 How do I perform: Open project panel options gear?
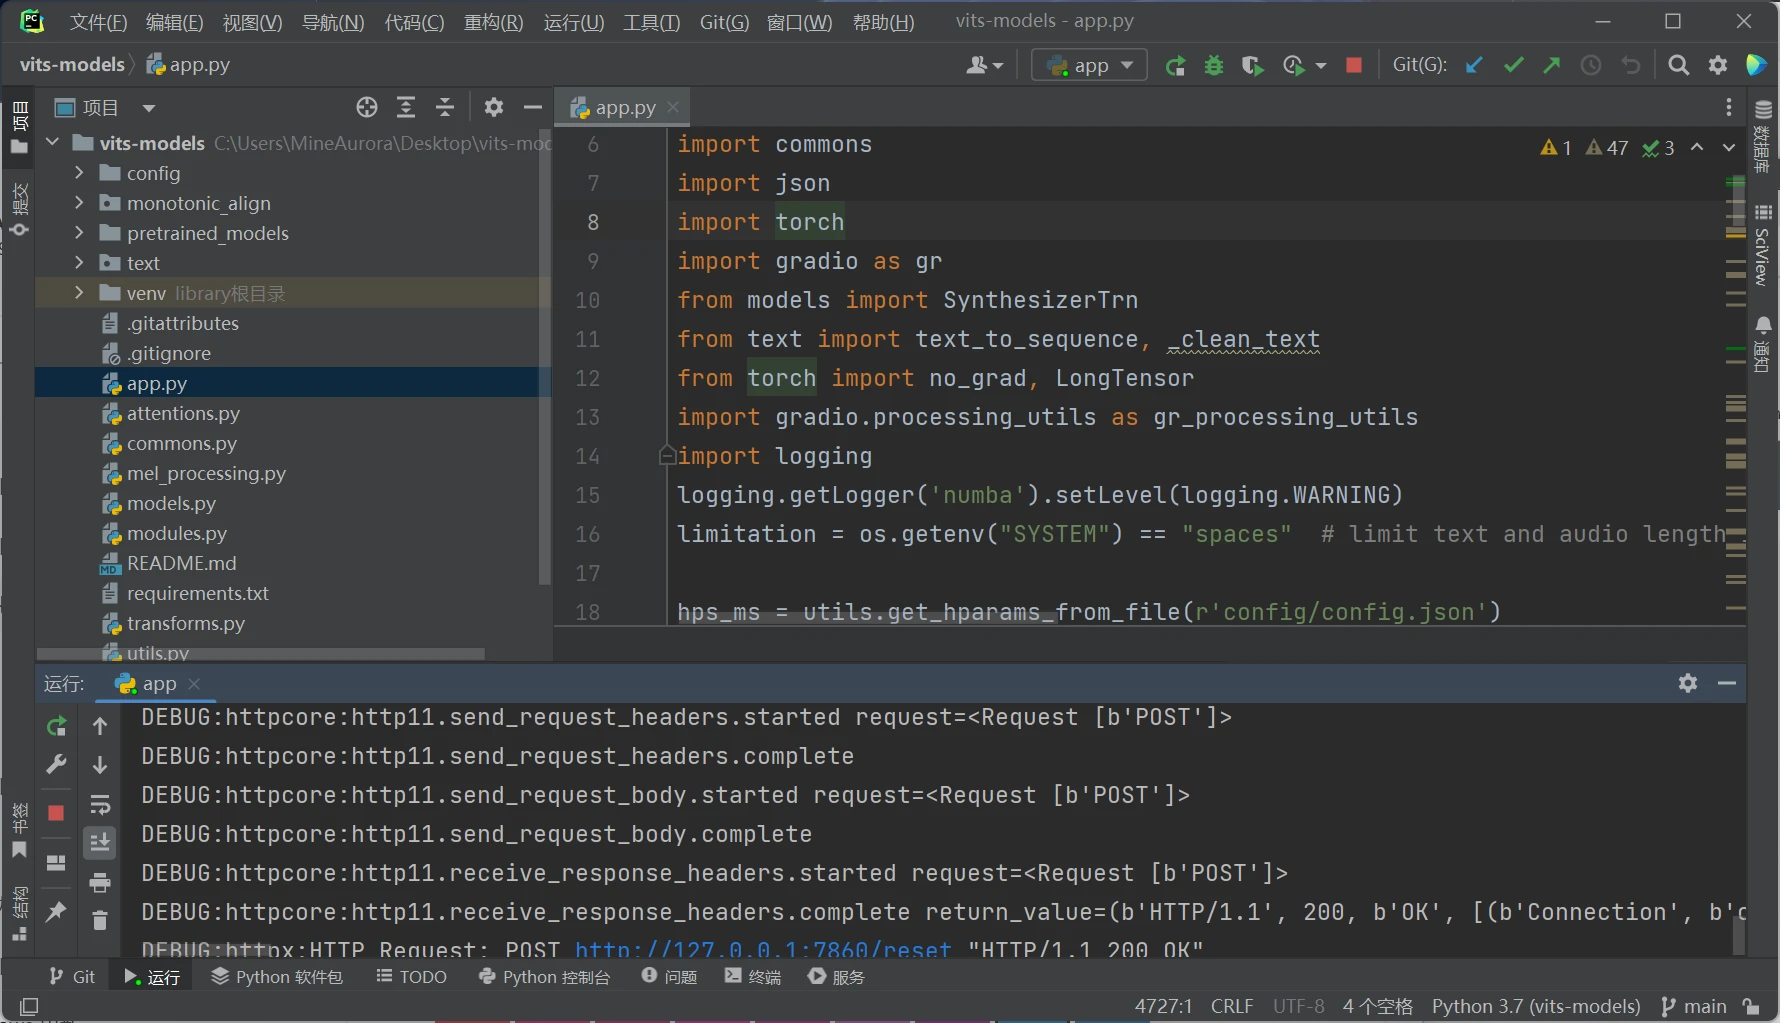point(494,107)
